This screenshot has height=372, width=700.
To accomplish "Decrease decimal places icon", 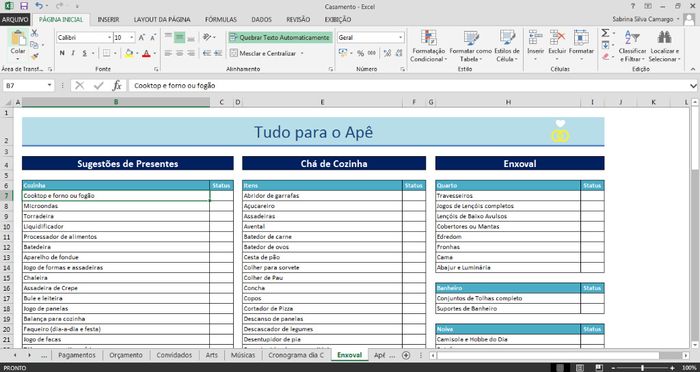I will [399, 53].
